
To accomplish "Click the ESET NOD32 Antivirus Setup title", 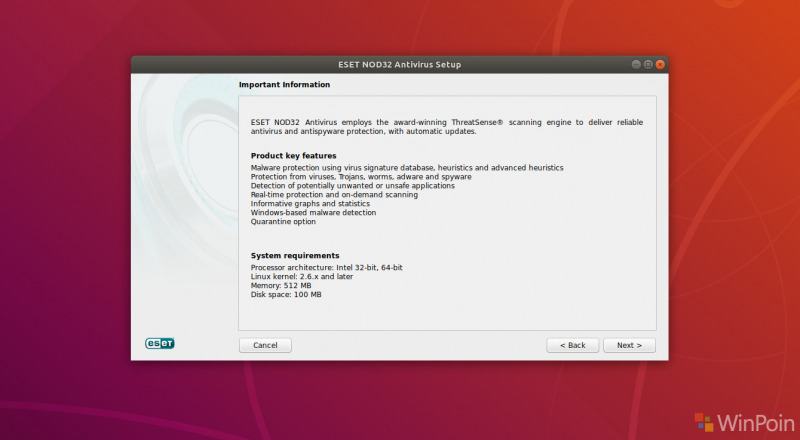I will (399, 65).
